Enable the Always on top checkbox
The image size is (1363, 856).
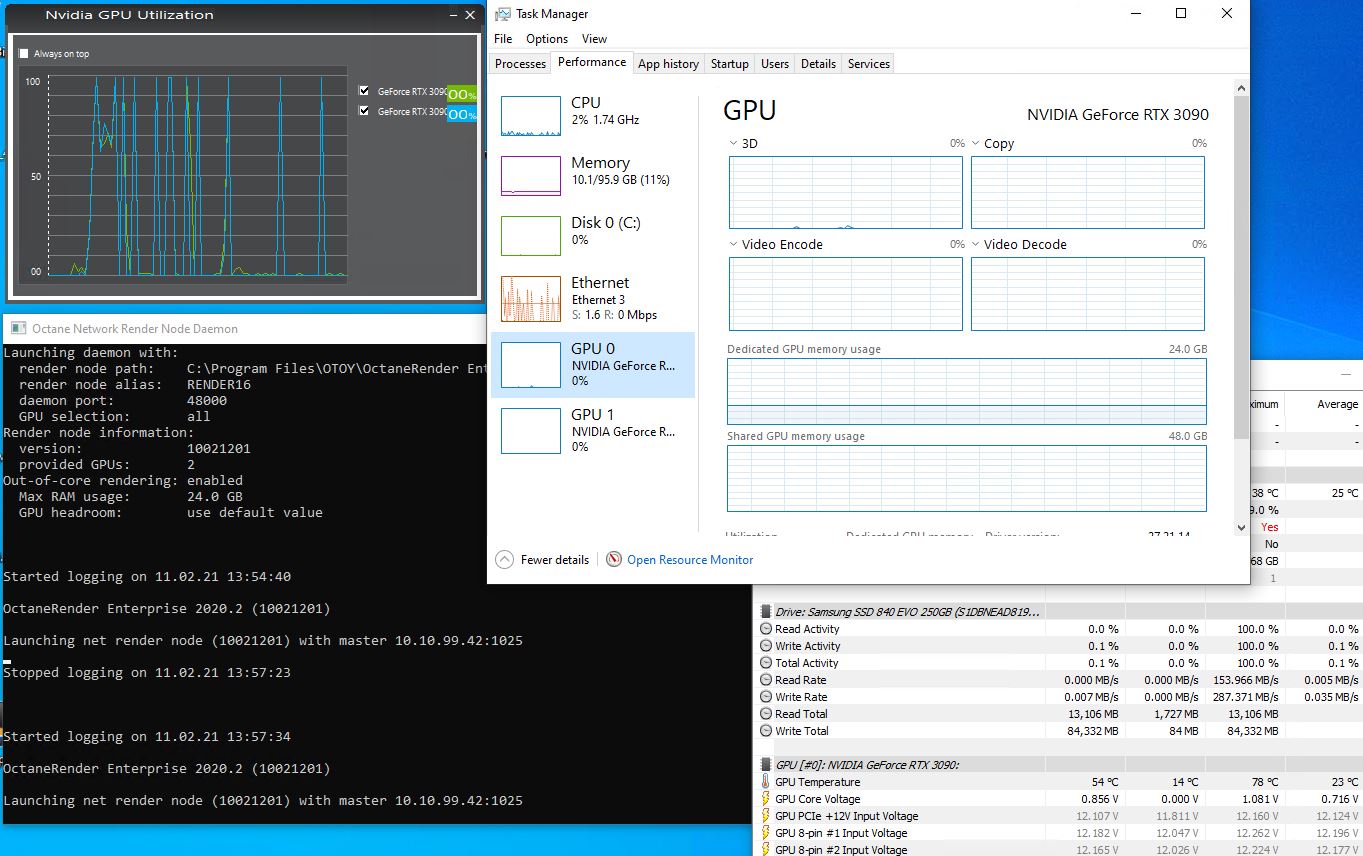pos(24,54)
